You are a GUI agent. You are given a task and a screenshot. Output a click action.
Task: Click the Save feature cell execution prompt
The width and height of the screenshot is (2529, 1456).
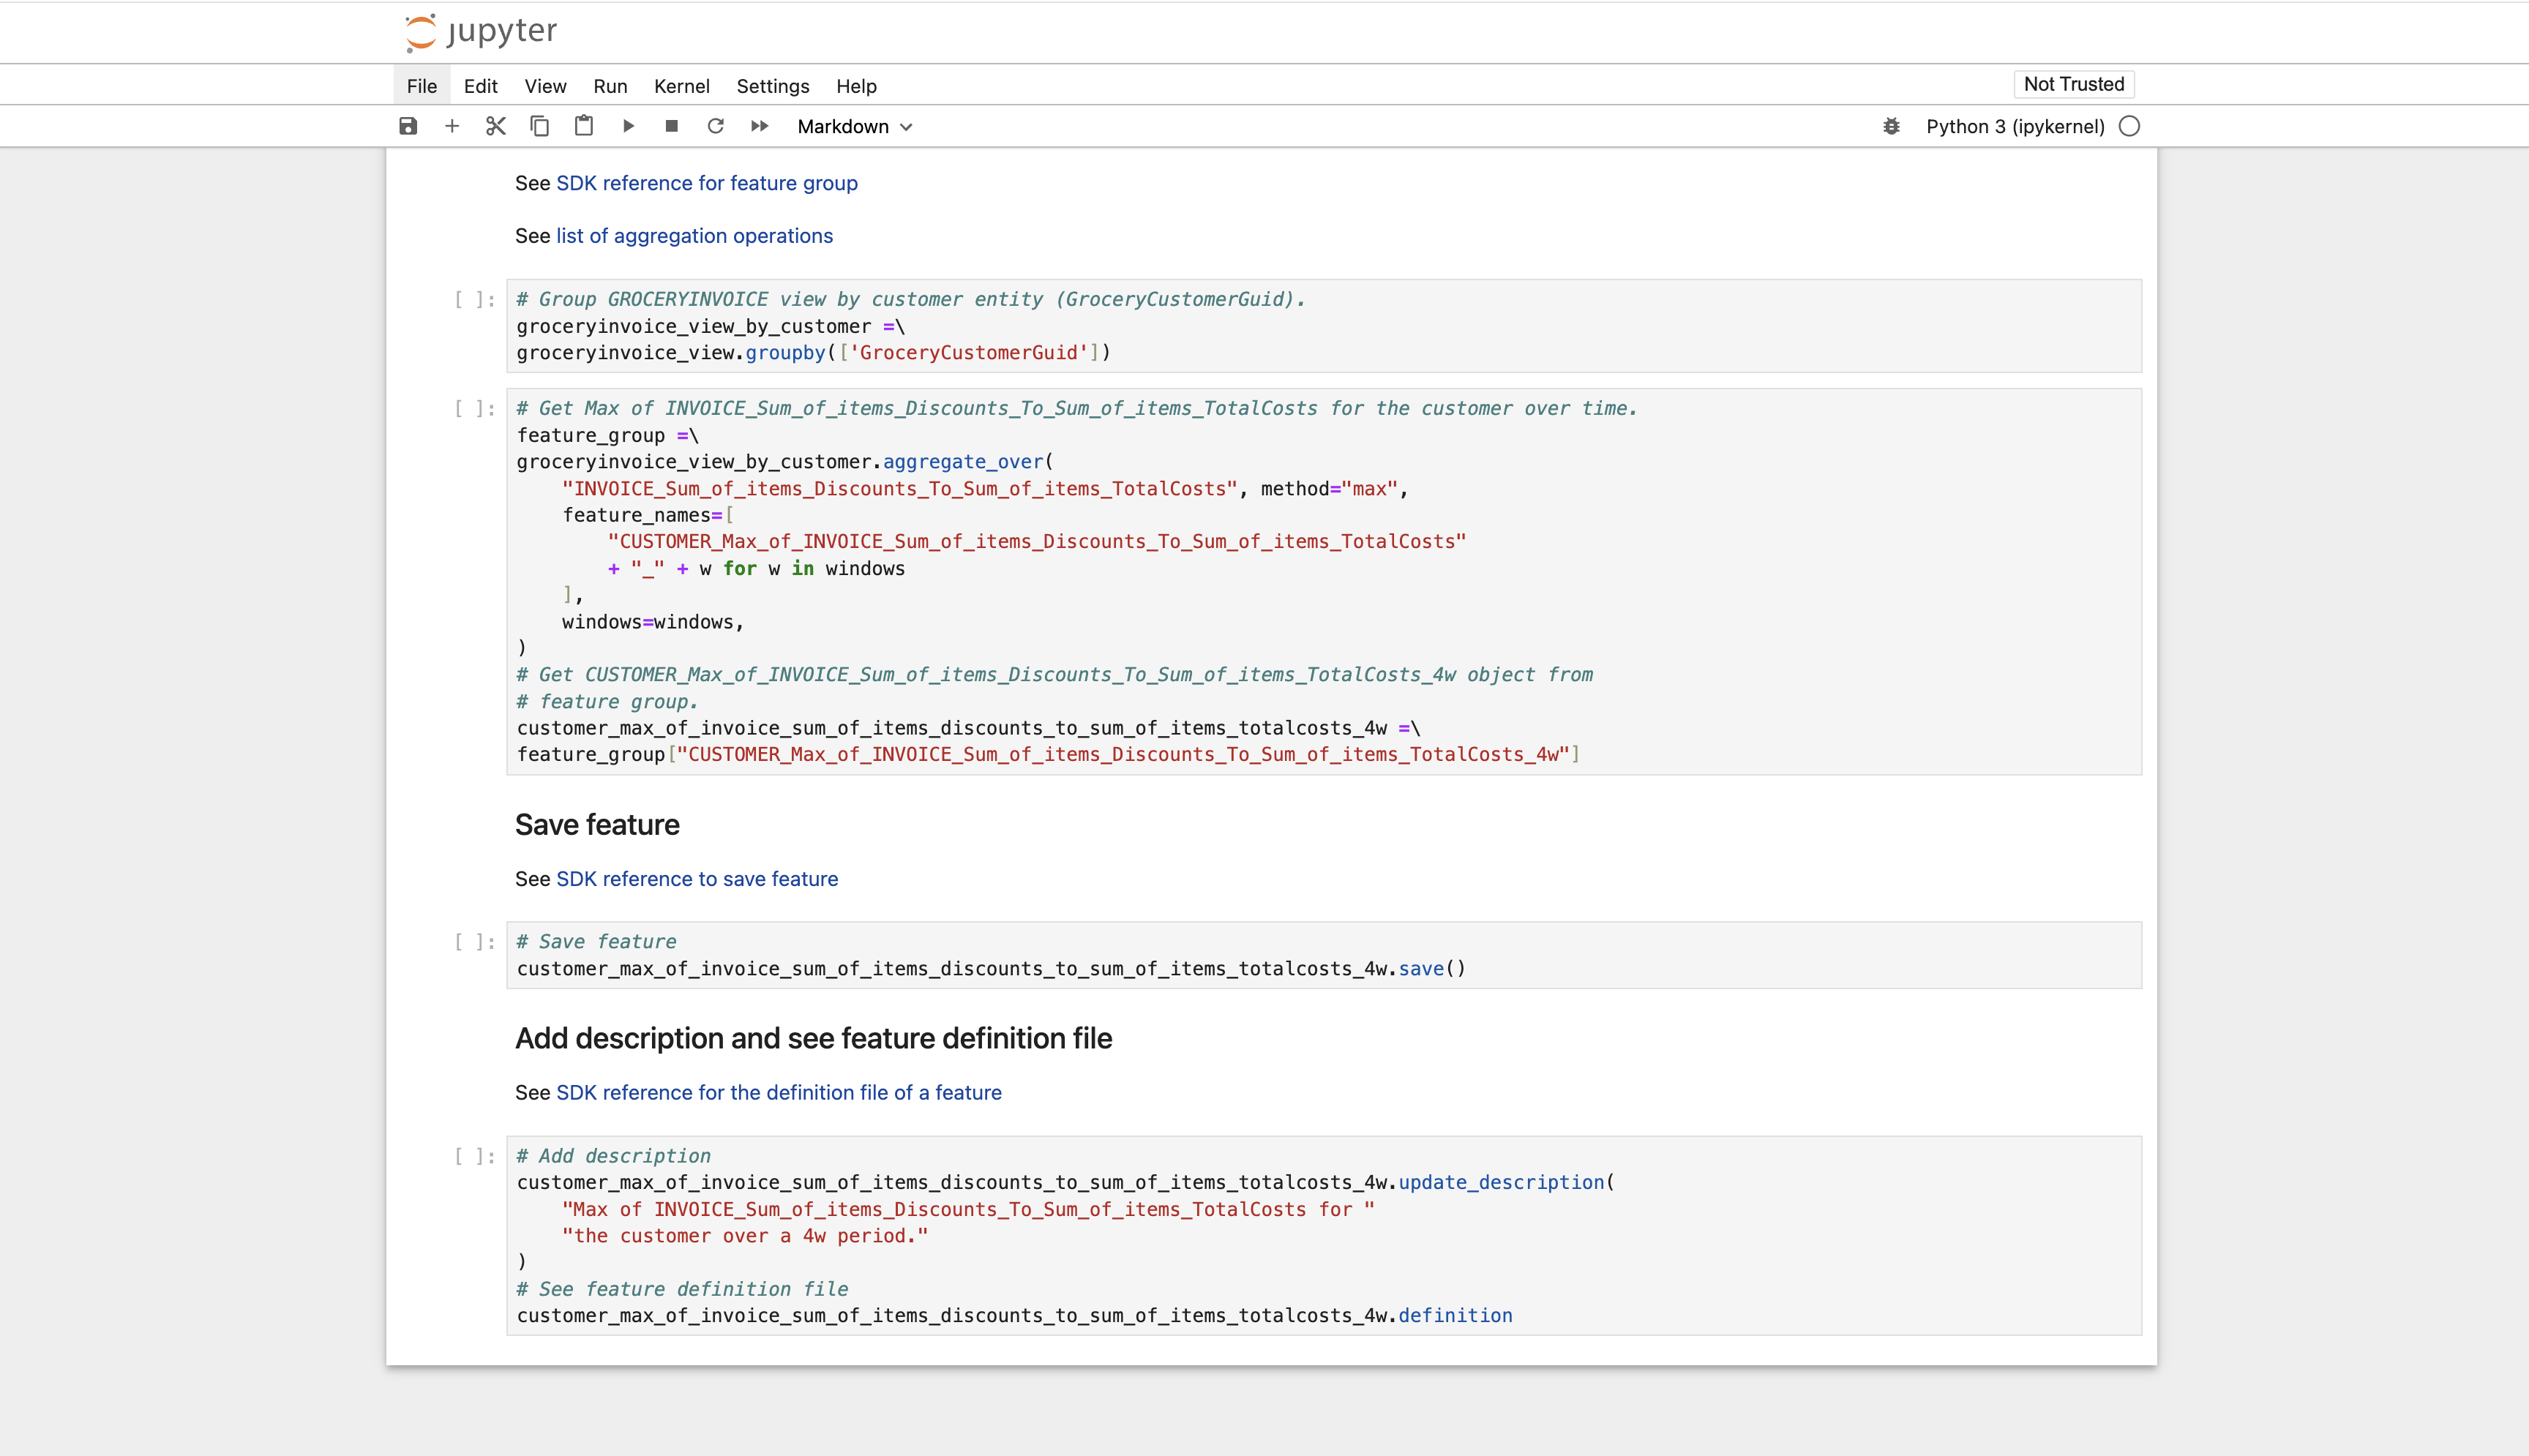[475, 942]
